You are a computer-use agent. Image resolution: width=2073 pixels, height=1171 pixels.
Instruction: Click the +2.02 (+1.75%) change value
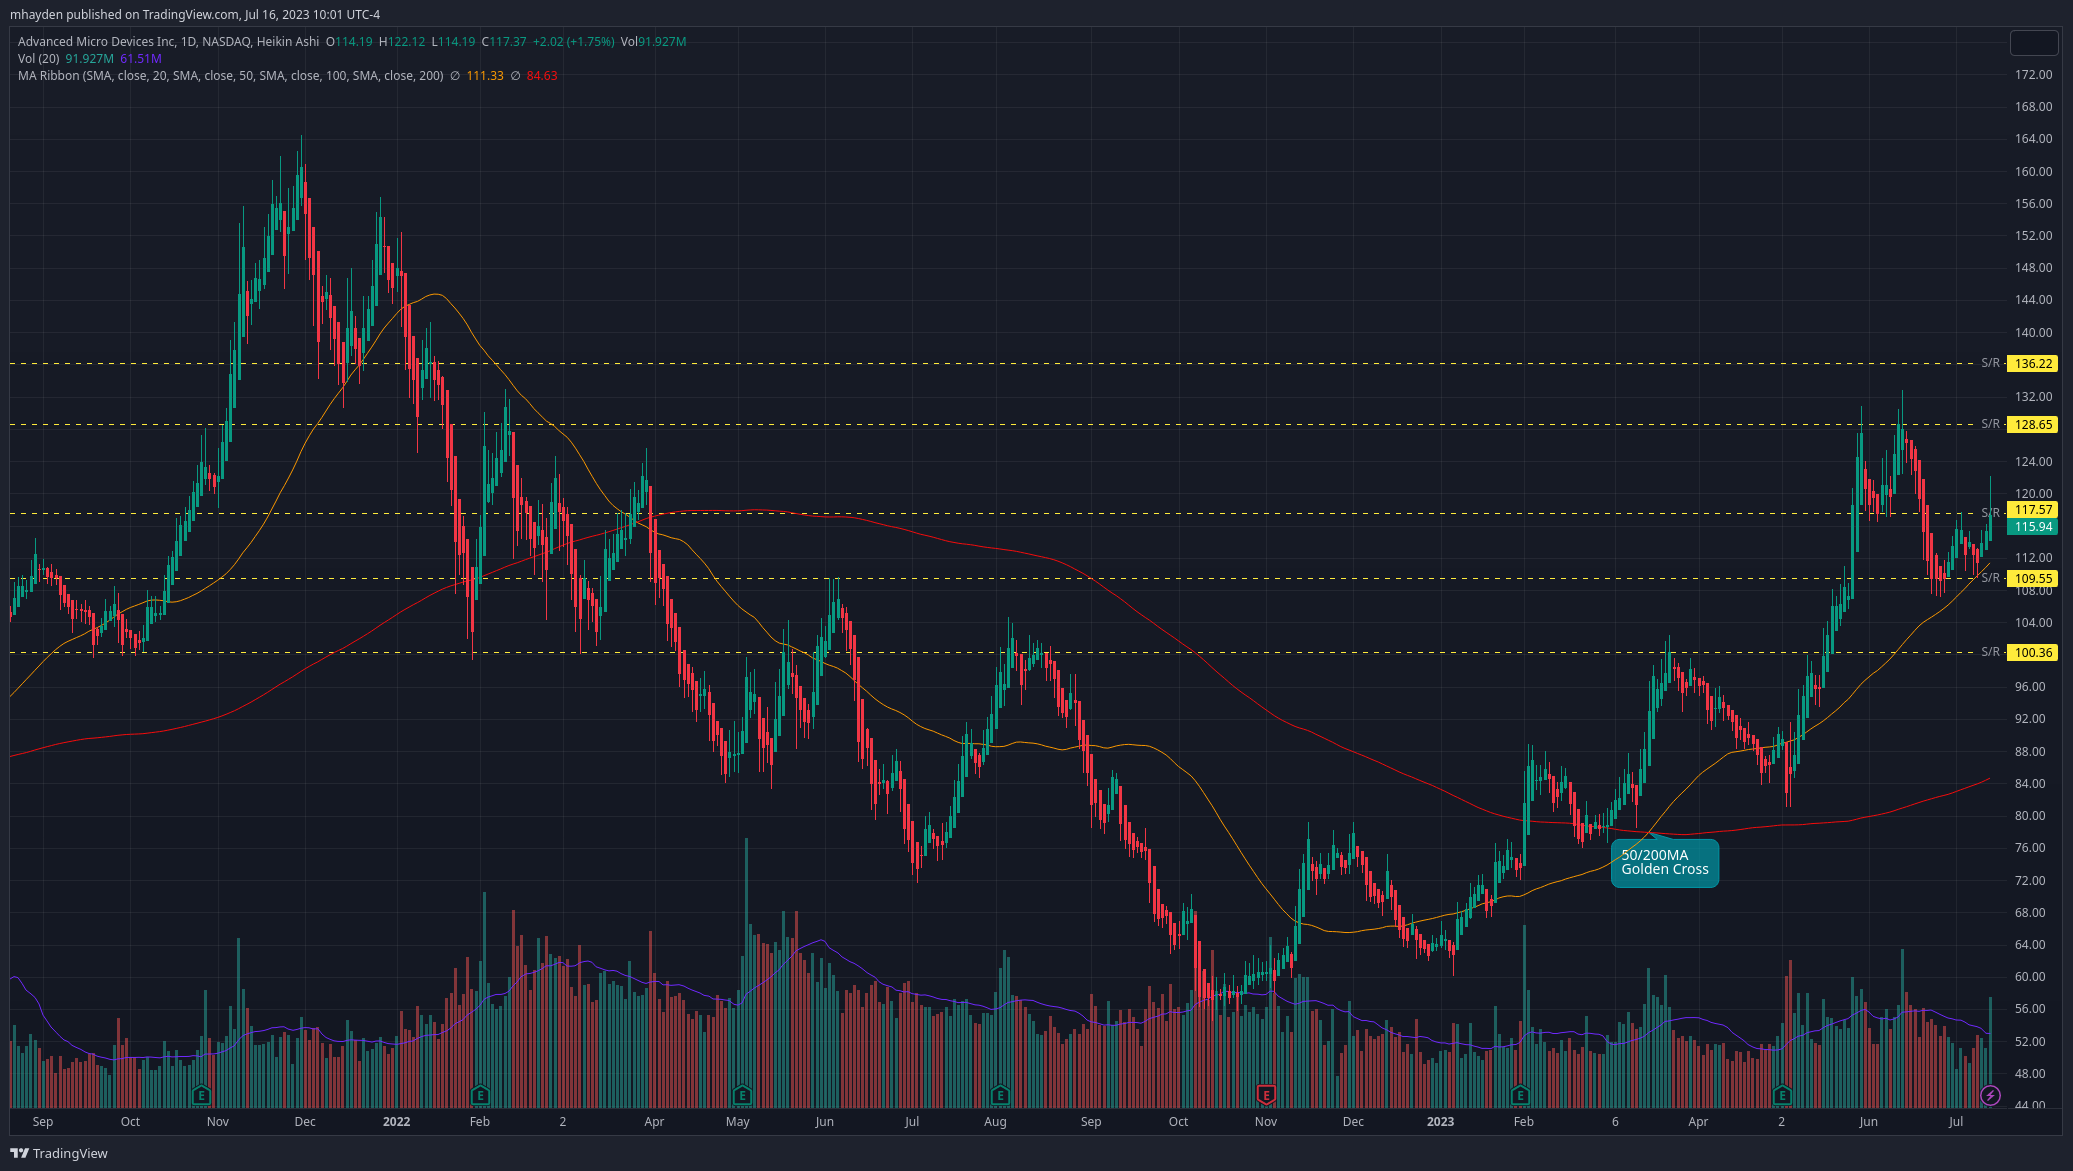tap(573, 42)
